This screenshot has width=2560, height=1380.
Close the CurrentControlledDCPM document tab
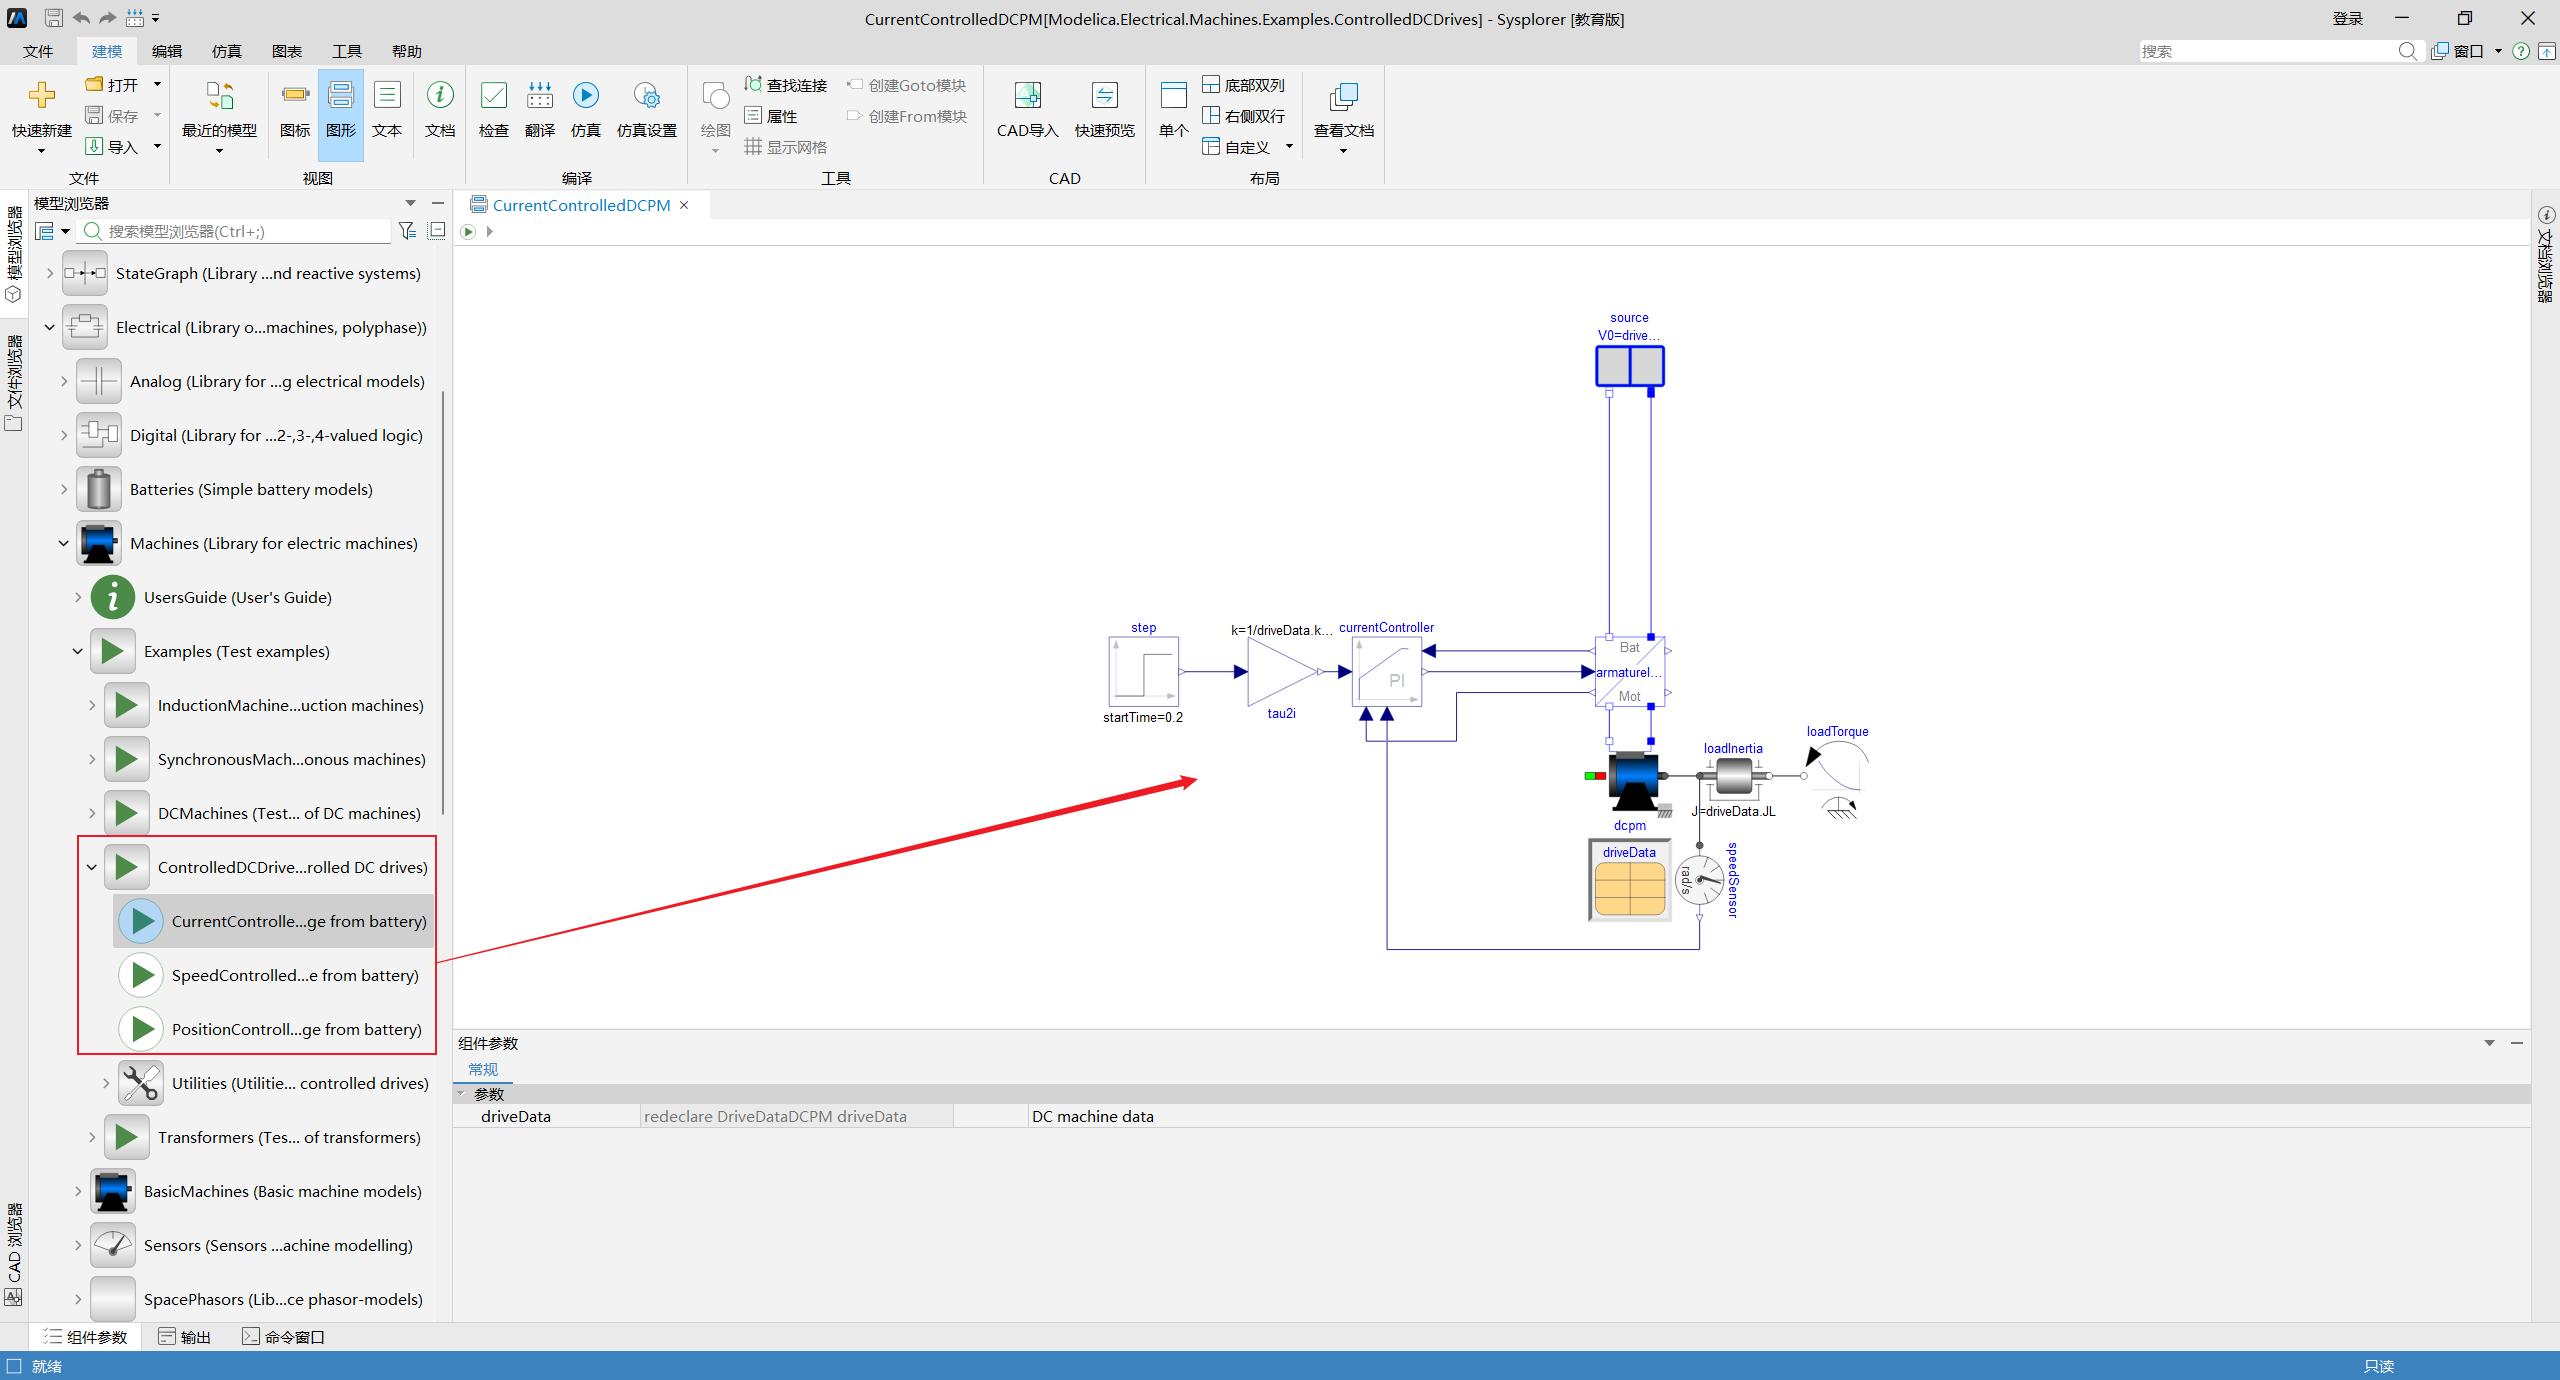[685, 205]
